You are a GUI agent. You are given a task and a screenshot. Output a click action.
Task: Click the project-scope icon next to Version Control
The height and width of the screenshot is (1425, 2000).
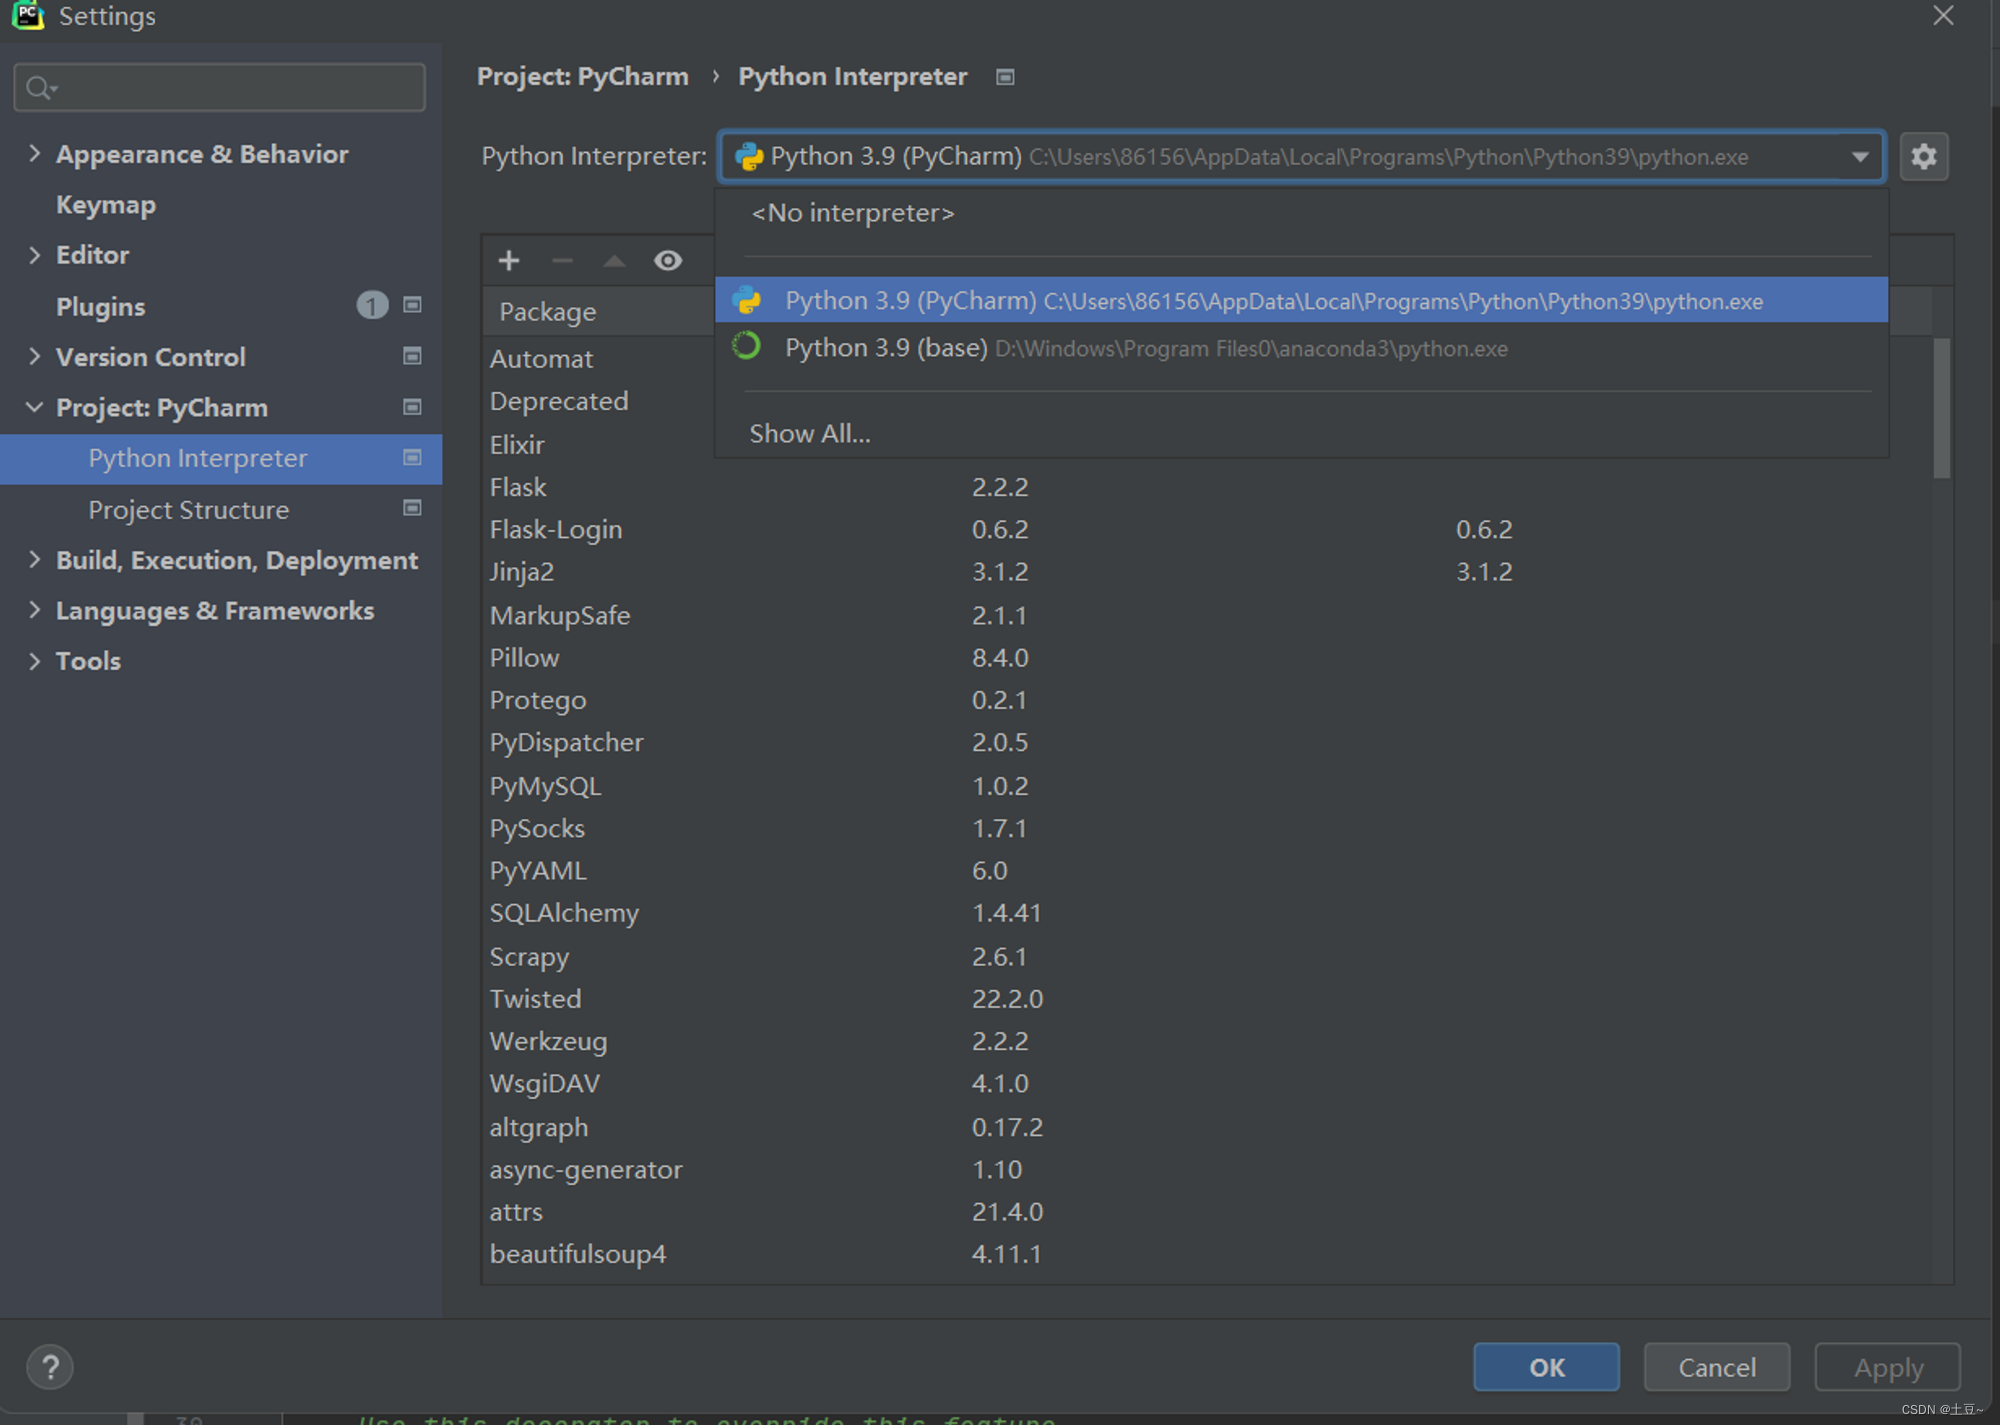point(412,356)
